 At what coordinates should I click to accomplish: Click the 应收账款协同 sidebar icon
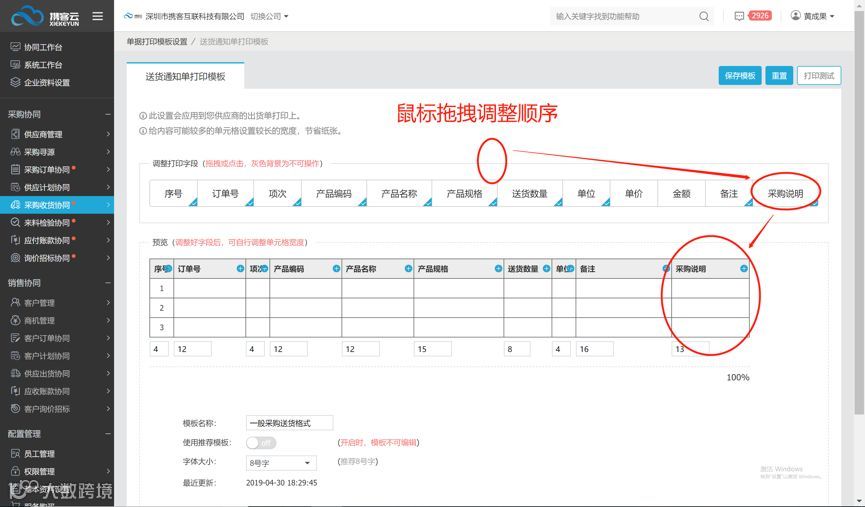15,391
